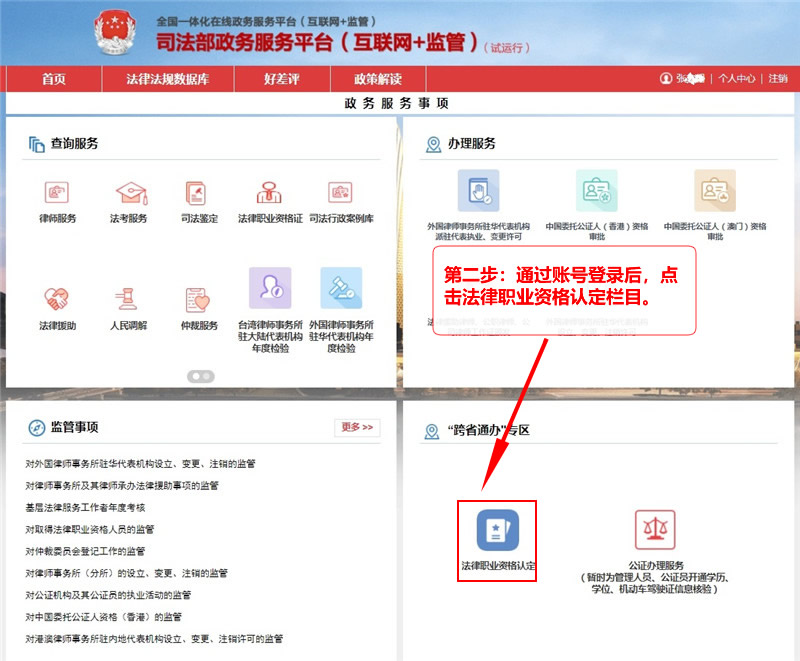Go to the 首页 navigation tab

coord(54,79)
